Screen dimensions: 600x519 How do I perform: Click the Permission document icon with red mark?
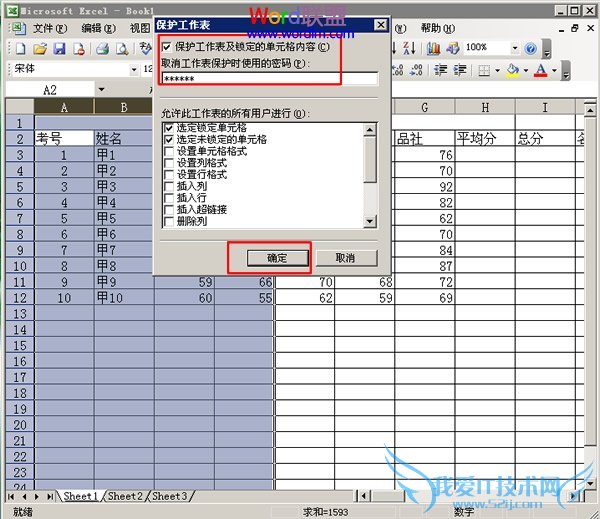click(79, 49)
